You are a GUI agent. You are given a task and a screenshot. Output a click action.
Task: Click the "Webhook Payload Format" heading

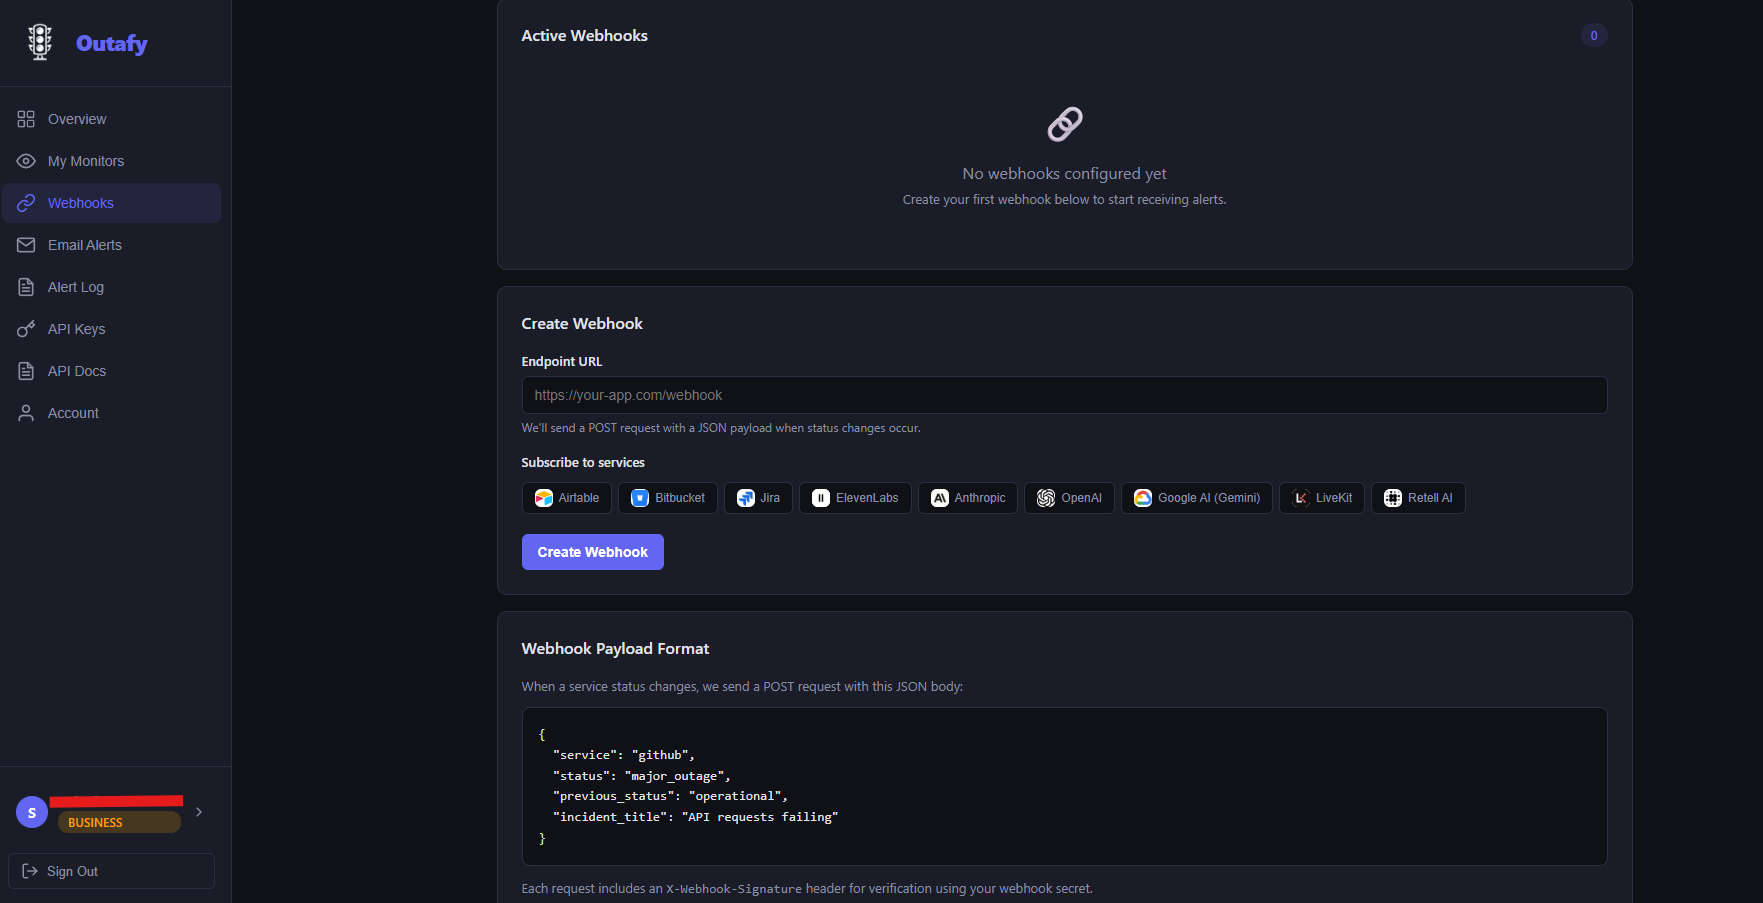[615, 649]
